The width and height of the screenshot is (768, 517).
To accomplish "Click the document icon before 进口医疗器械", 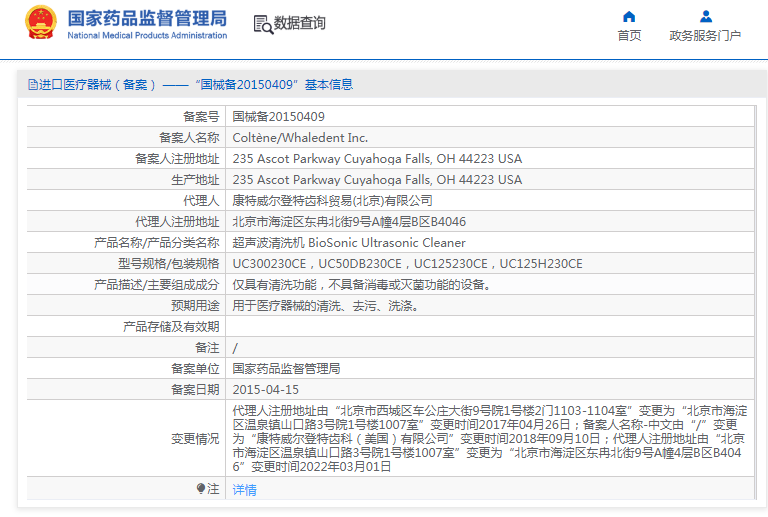I will coord(33,85).
